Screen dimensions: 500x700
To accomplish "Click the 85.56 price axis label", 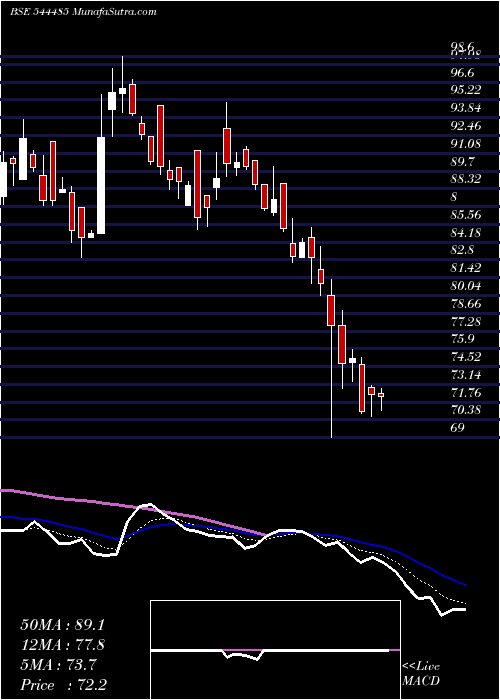I will (466, 215).
